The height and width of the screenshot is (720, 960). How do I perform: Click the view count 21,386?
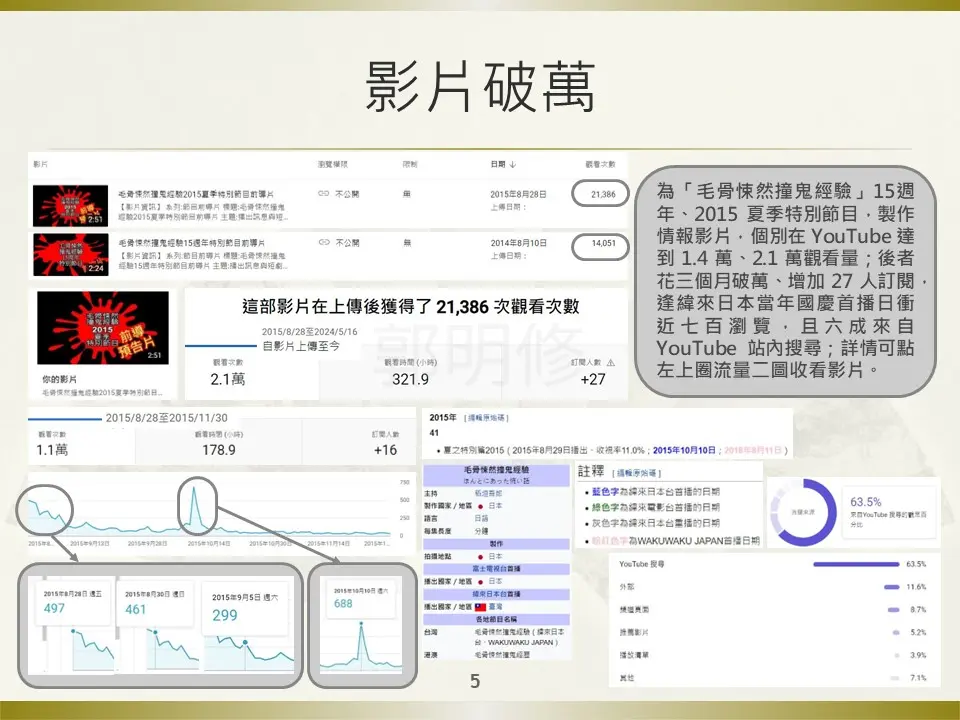coord(603,194)
